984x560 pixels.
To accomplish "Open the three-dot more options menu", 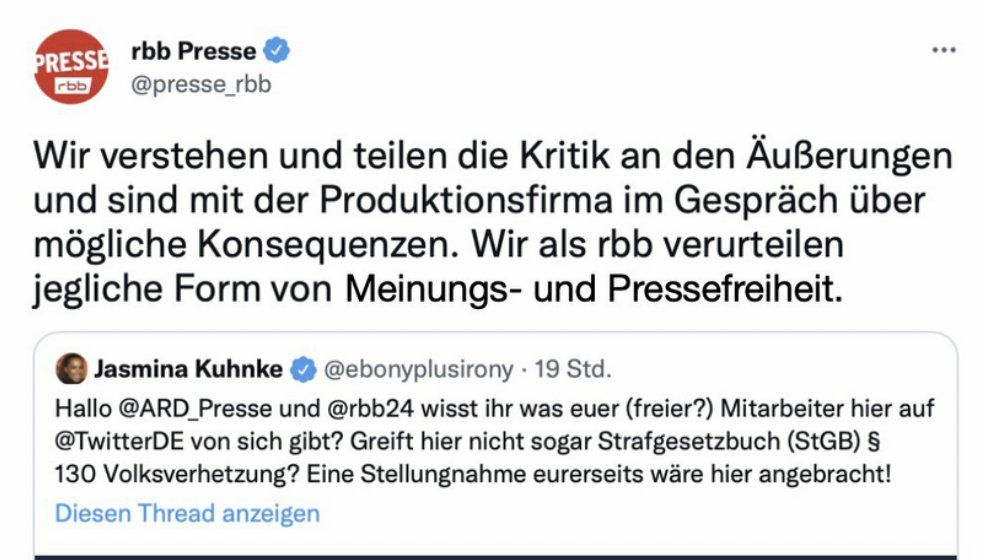I will (x=943, y=51).
